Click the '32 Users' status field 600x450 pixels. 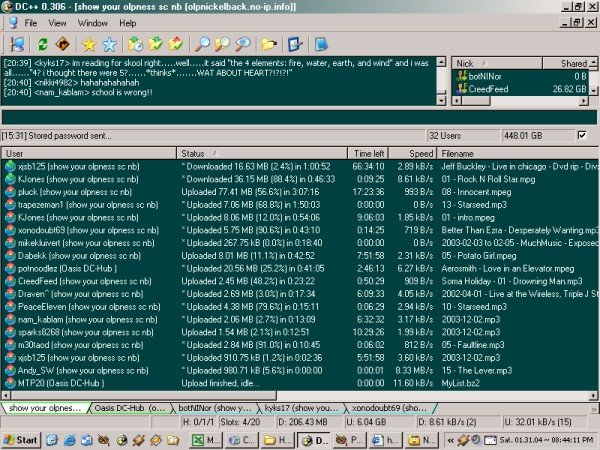pyautogui.click(x=463, y=135)
